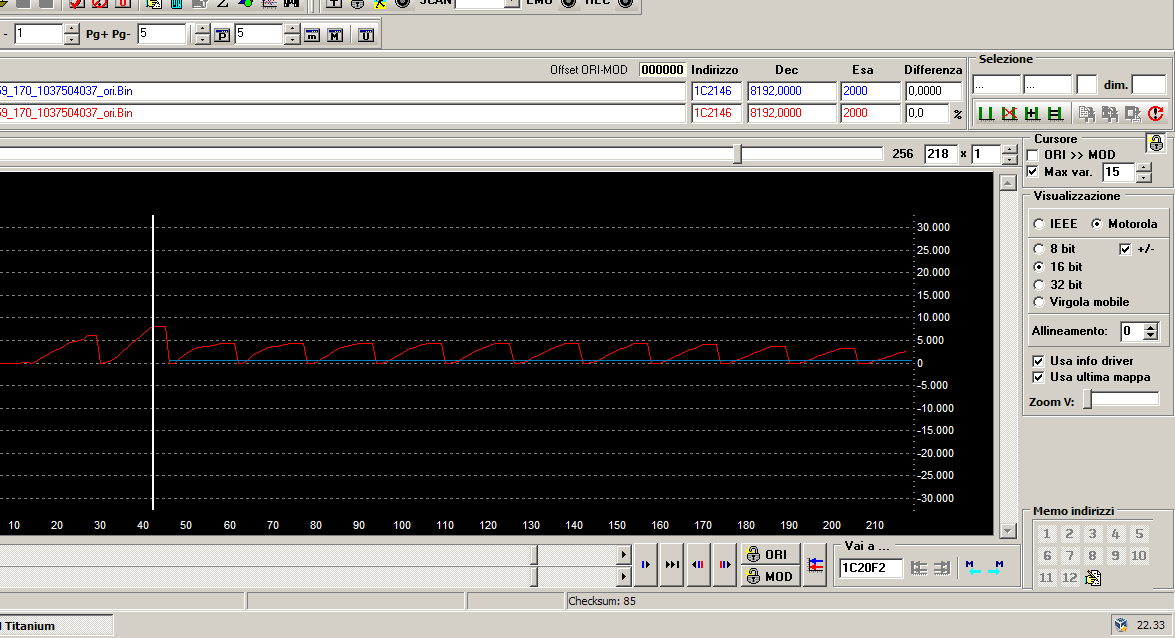Select the 16 bit radio option
Viewport: 1175px width, 638px height.
click(x=1039, y=267)
